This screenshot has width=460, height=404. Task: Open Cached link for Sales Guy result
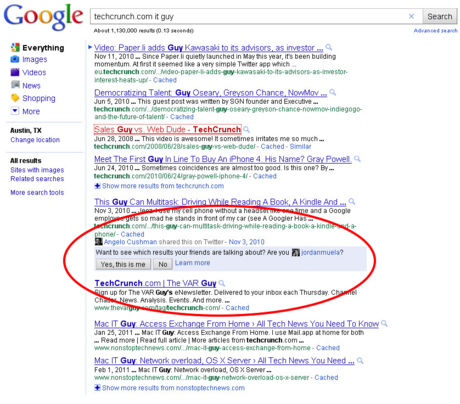click(x=273, y=146)
